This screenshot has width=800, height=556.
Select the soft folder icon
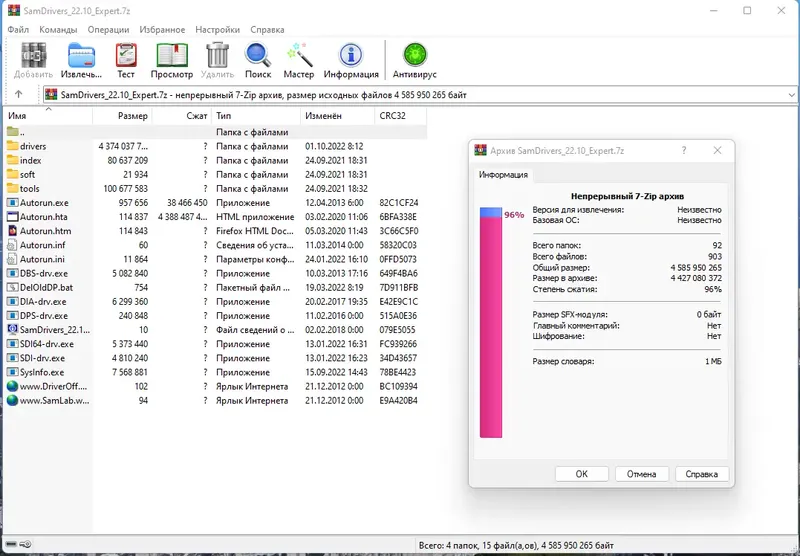click(x=12, y=174)
